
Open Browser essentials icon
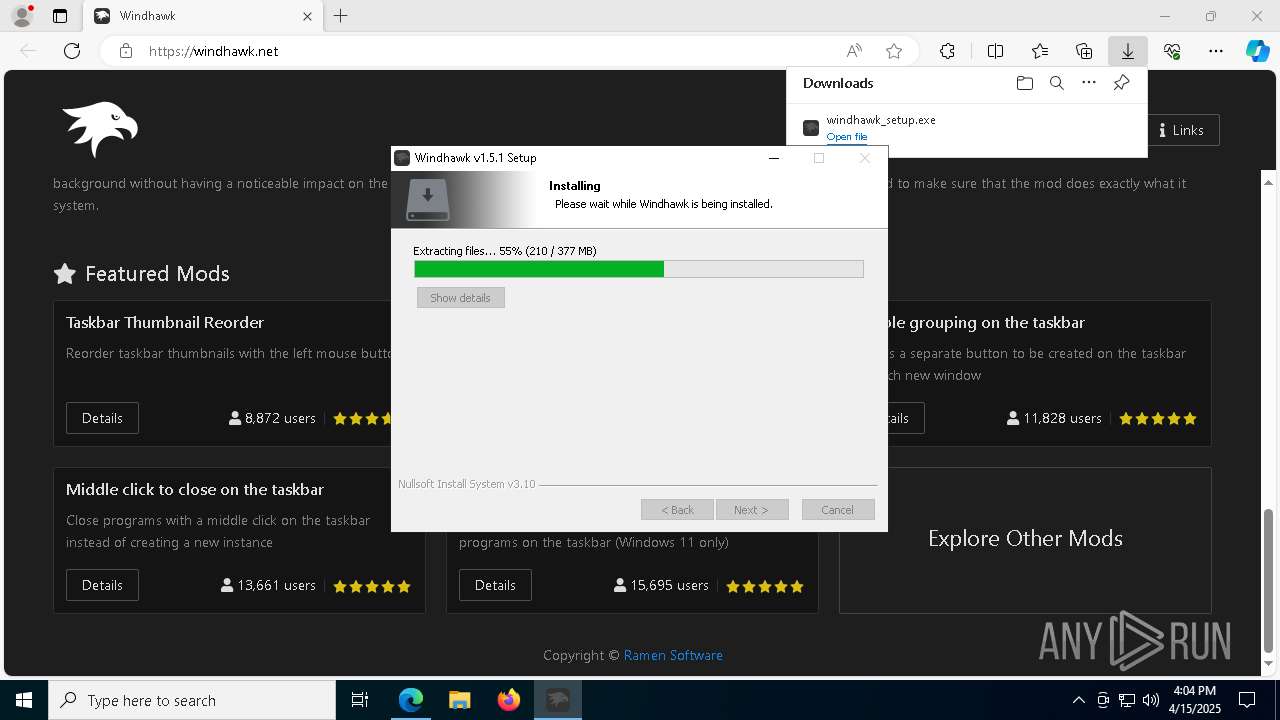1172,51
